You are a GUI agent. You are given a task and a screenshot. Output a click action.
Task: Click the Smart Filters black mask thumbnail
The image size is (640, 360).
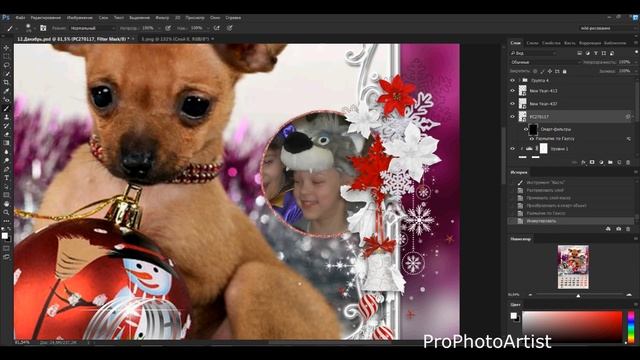(533, 130)
